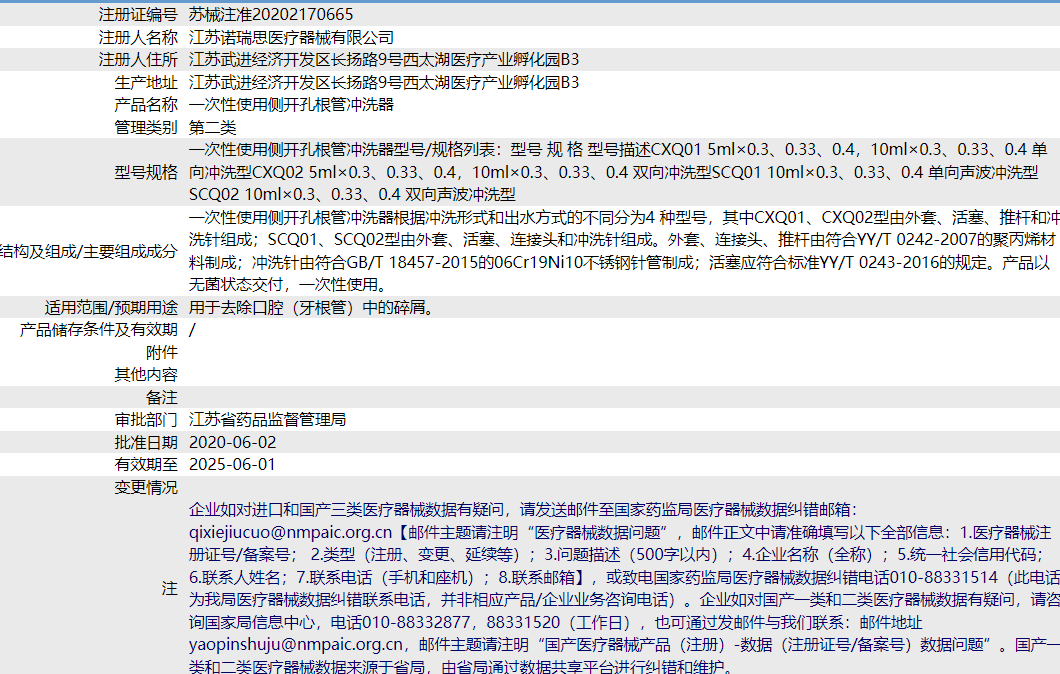This screenshot has height=674, width=1060.
Task: Click management class value 第二类
Action: click(x=212, y=127)
